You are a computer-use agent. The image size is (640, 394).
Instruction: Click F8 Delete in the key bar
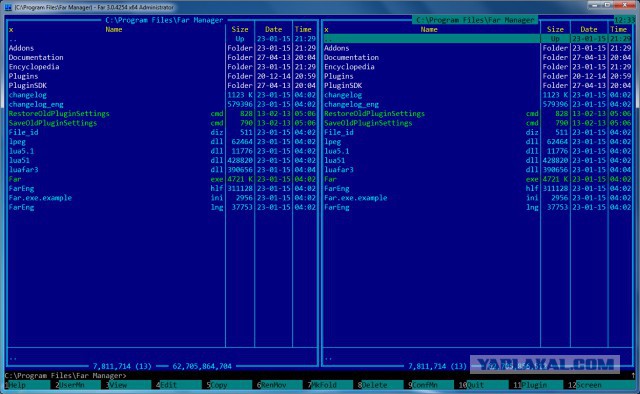coord(380,385)
